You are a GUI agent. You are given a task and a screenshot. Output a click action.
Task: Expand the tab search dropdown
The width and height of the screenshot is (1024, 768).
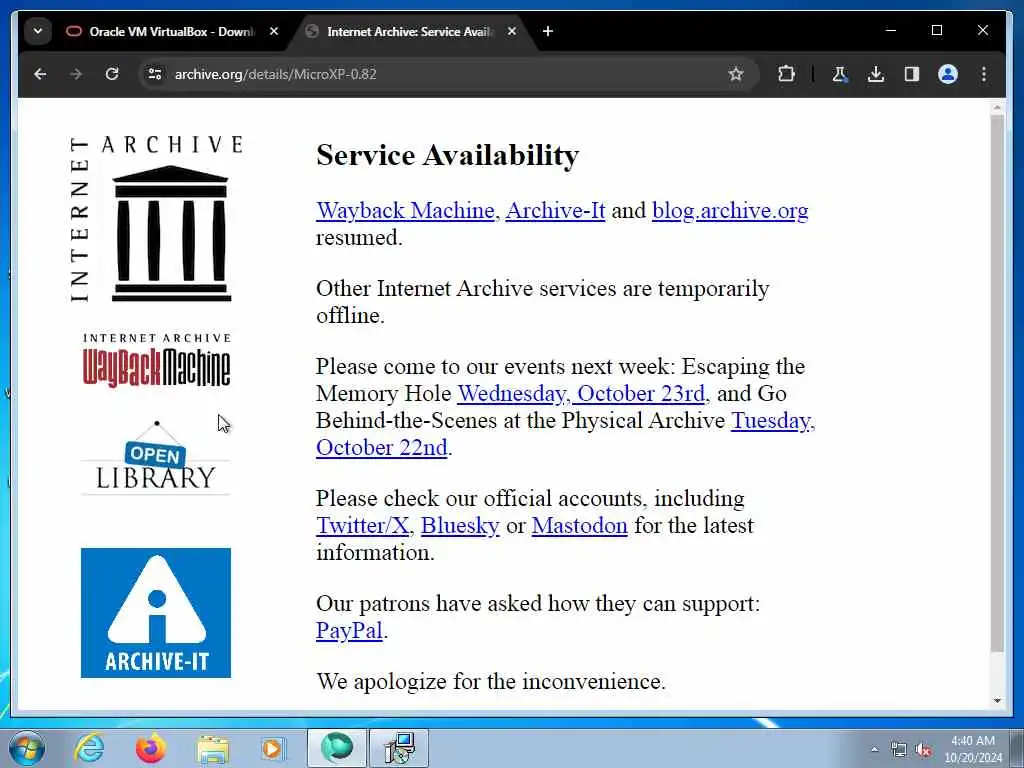38,31
